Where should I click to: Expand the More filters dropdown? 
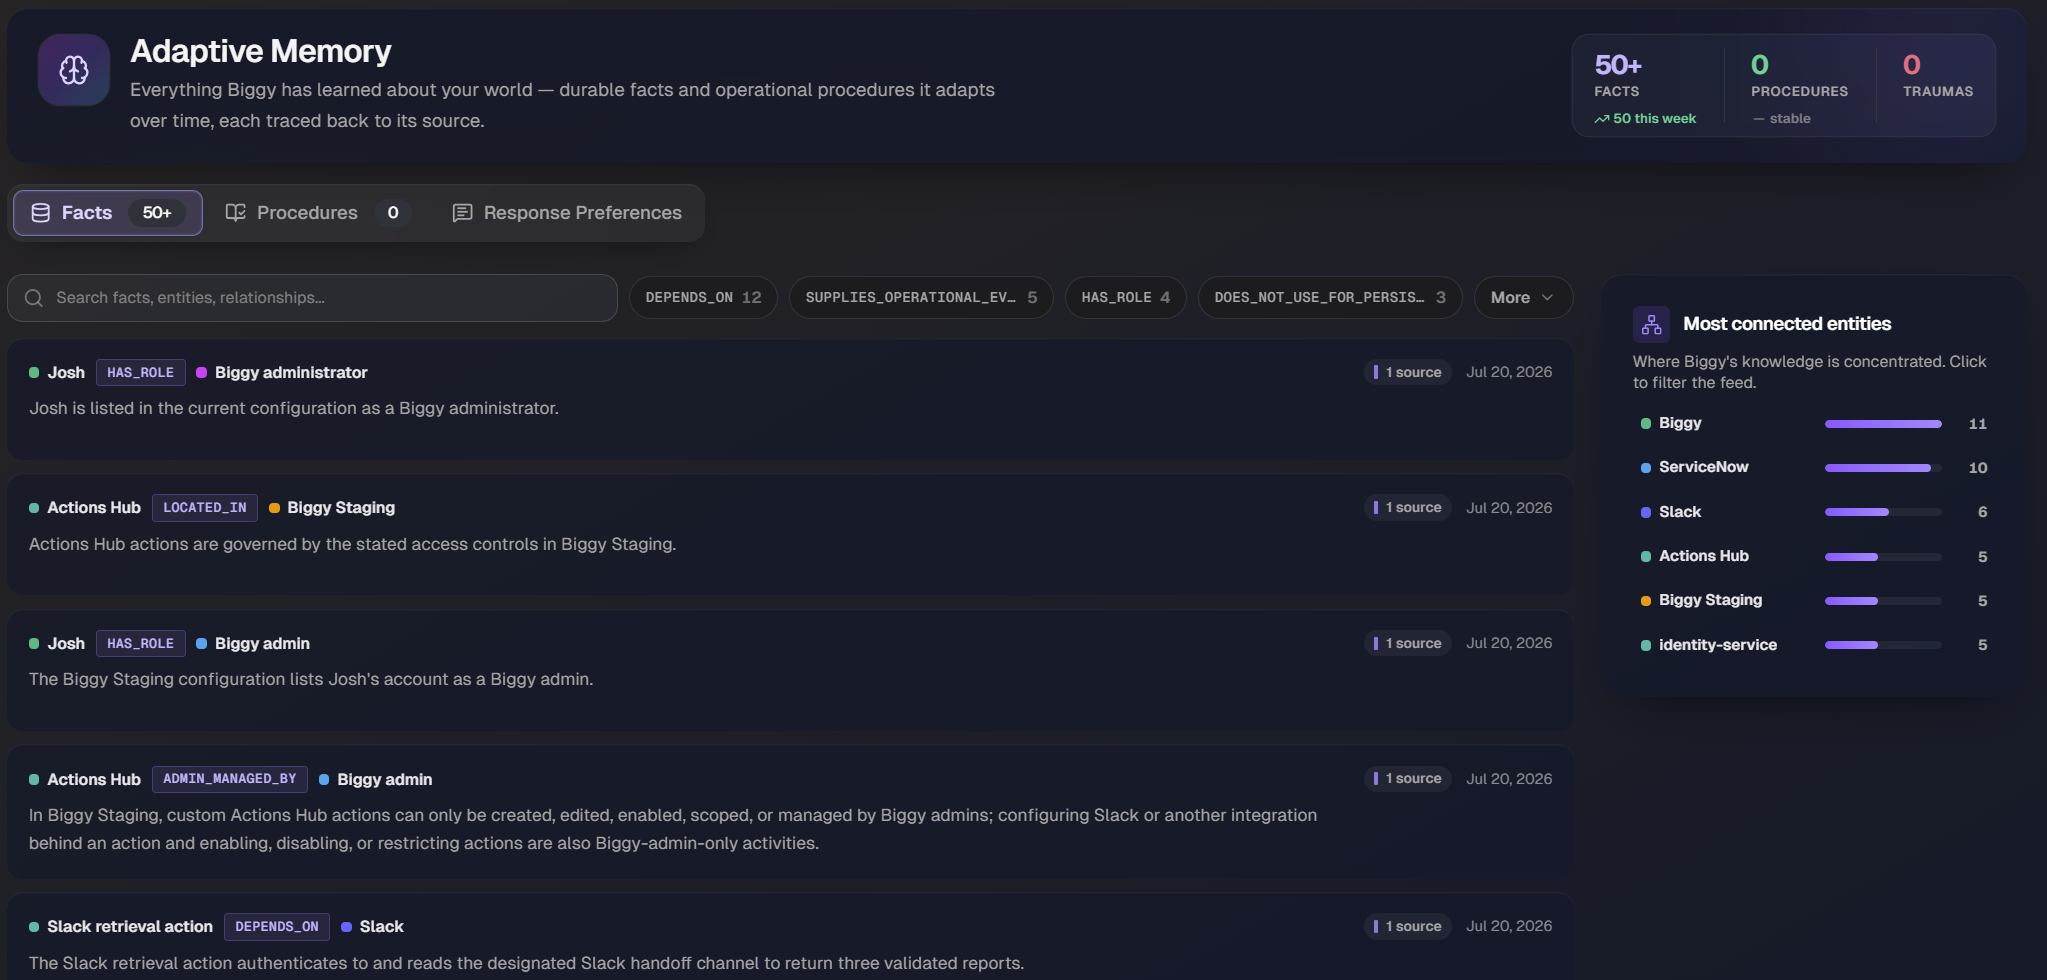point(1523,298)
